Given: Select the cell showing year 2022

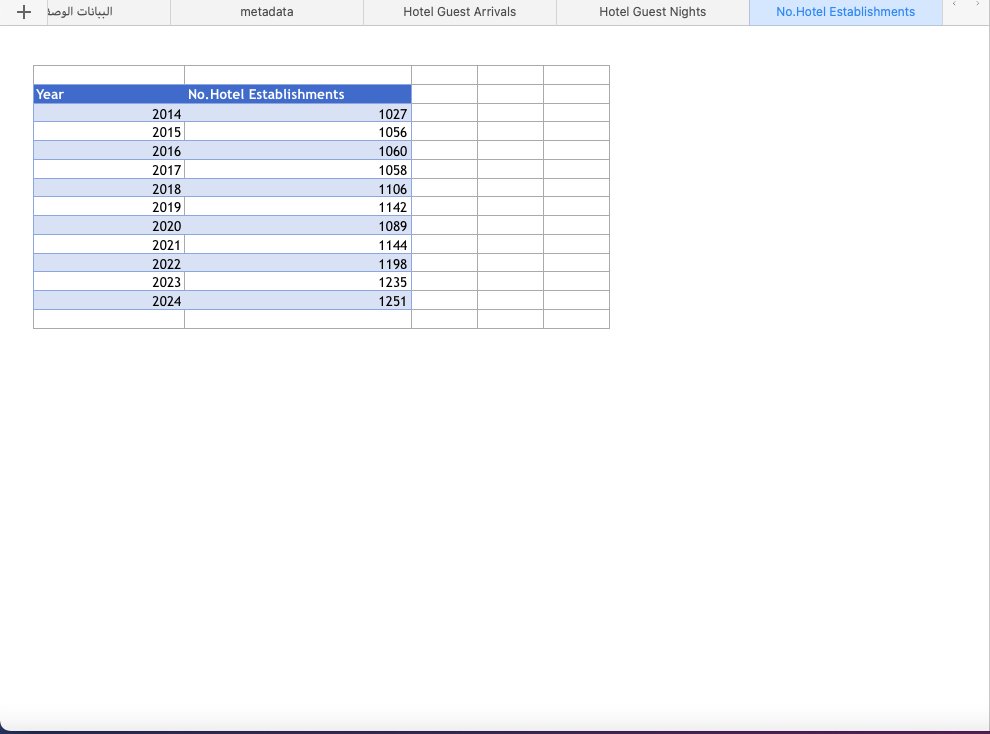Looking at the screenshot, I should 108,264.
